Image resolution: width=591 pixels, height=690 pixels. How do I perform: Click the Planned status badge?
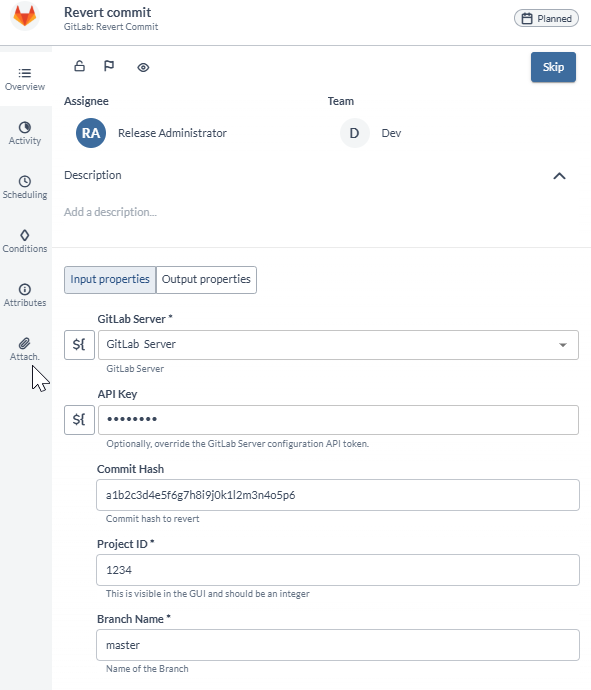tap(546, 18)
